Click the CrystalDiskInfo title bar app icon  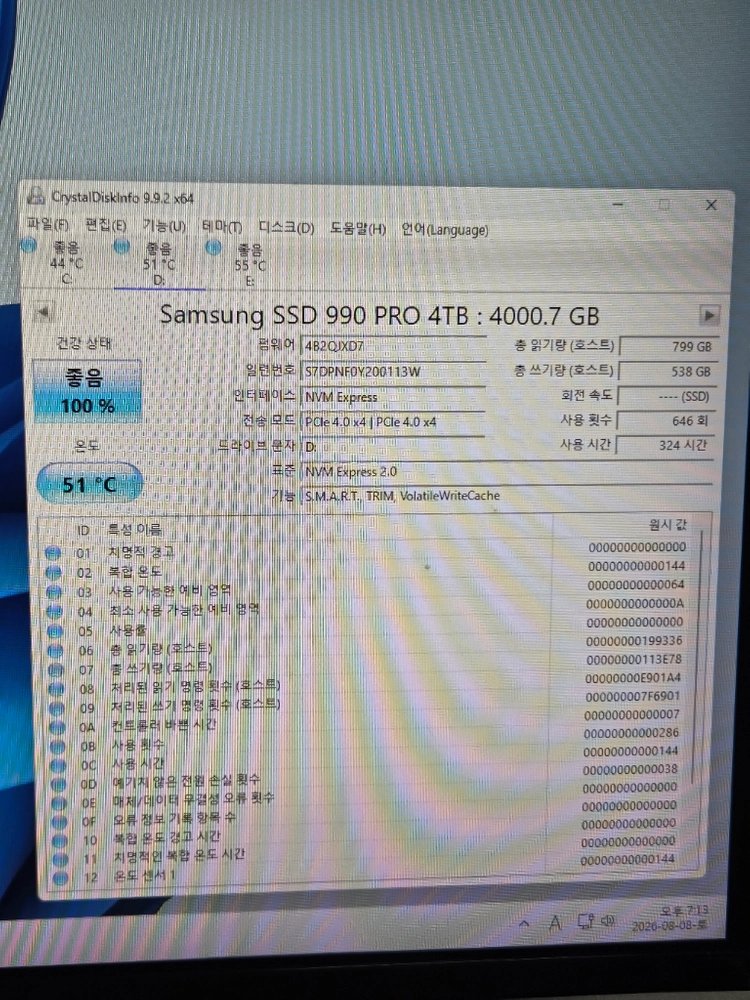(x=35, y=195)
